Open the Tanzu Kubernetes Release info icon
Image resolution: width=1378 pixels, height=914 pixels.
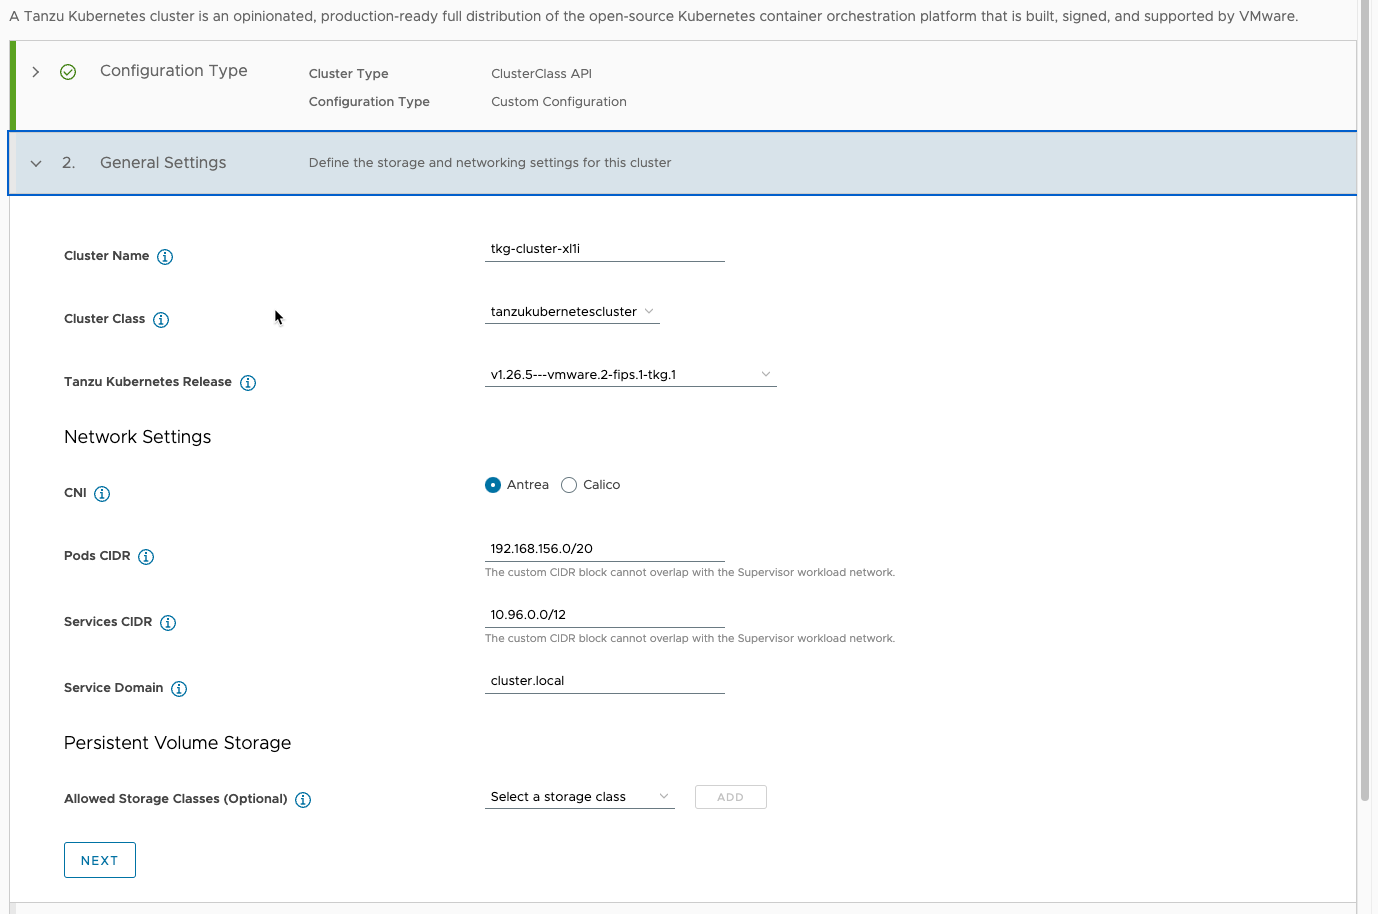248,383
